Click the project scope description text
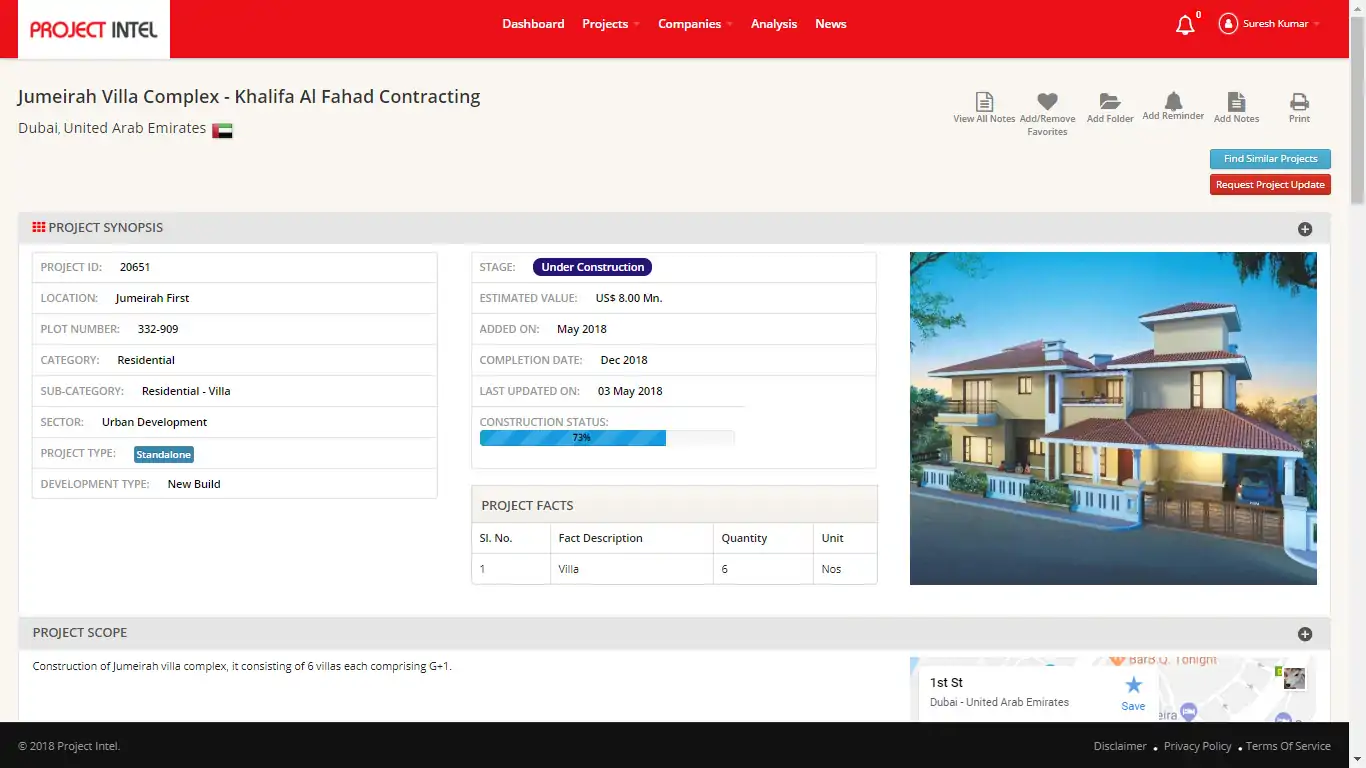This screenshot has height=768, width=1366. tap(242, 666)
